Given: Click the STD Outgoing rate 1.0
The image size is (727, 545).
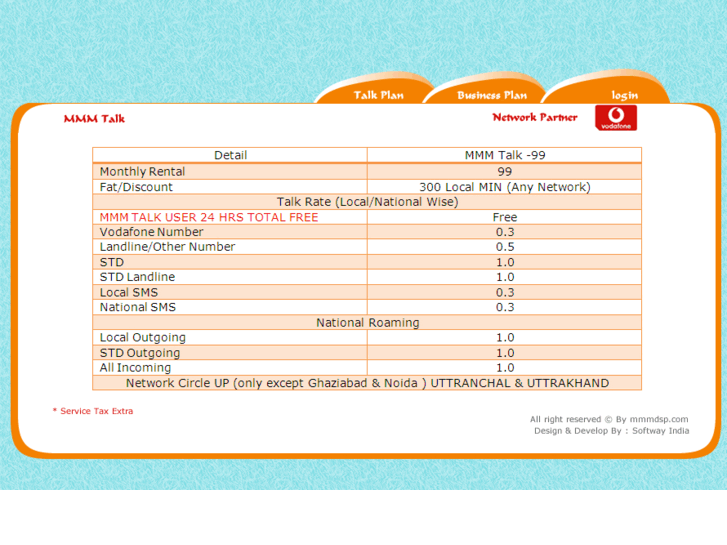Looking at the screenshot, I should click(x=505, y=353).
